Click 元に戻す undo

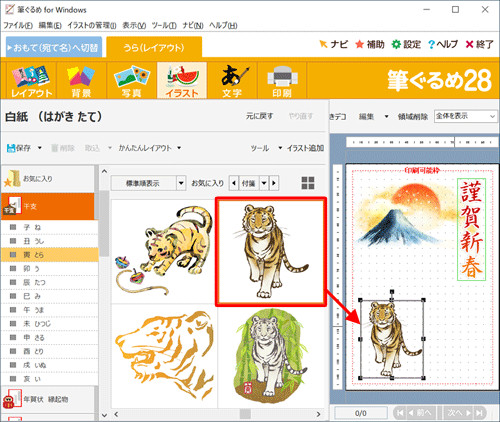[x=259, y=116]
